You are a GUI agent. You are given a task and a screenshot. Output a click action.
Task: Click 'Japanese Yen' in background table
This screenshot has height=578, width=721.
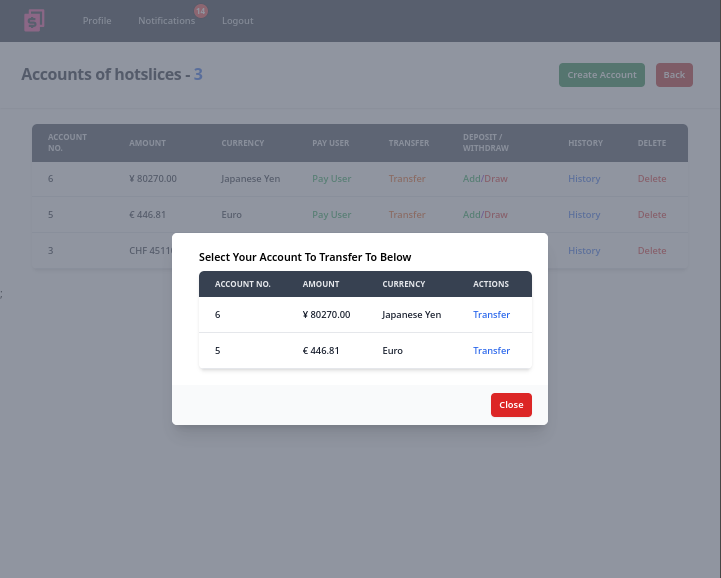coord(251,179)
